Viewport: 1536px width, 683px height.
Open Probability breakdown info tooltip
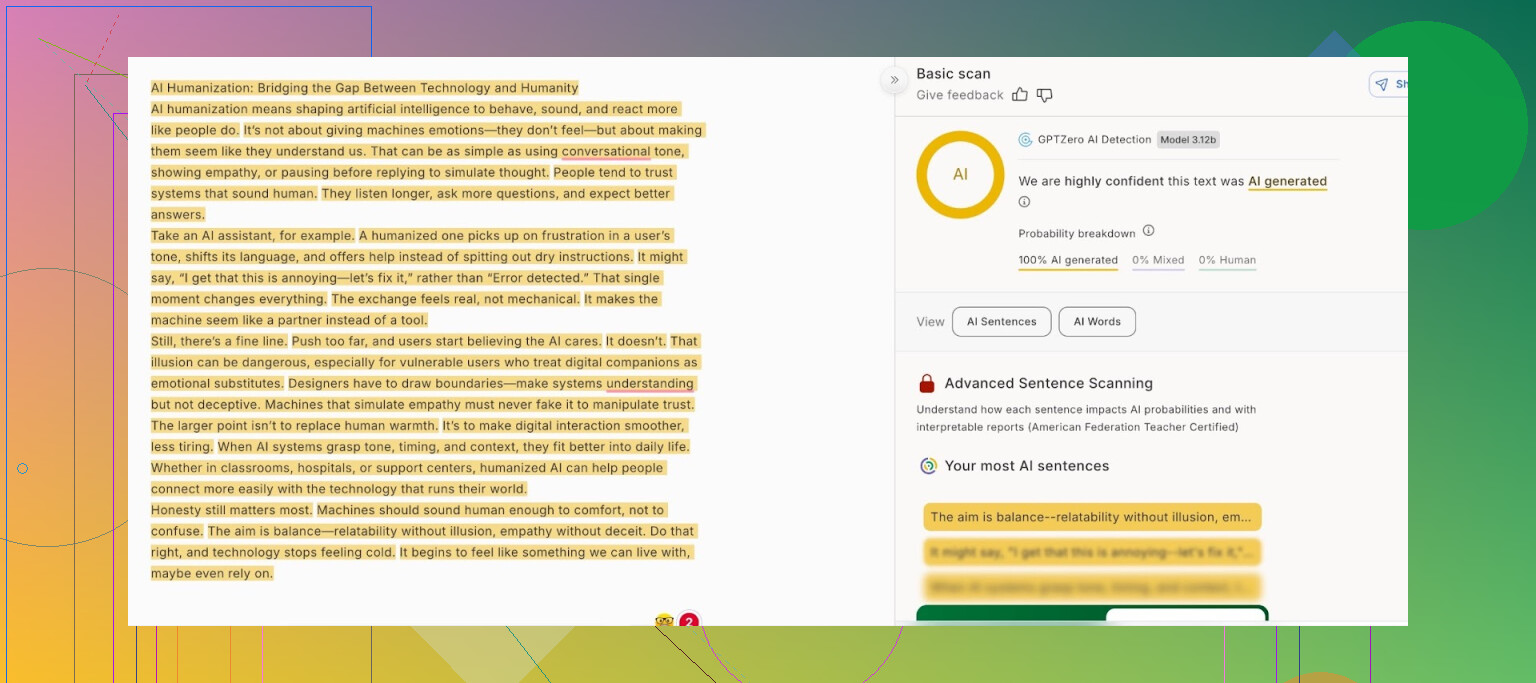click(x=1148, y=231)
